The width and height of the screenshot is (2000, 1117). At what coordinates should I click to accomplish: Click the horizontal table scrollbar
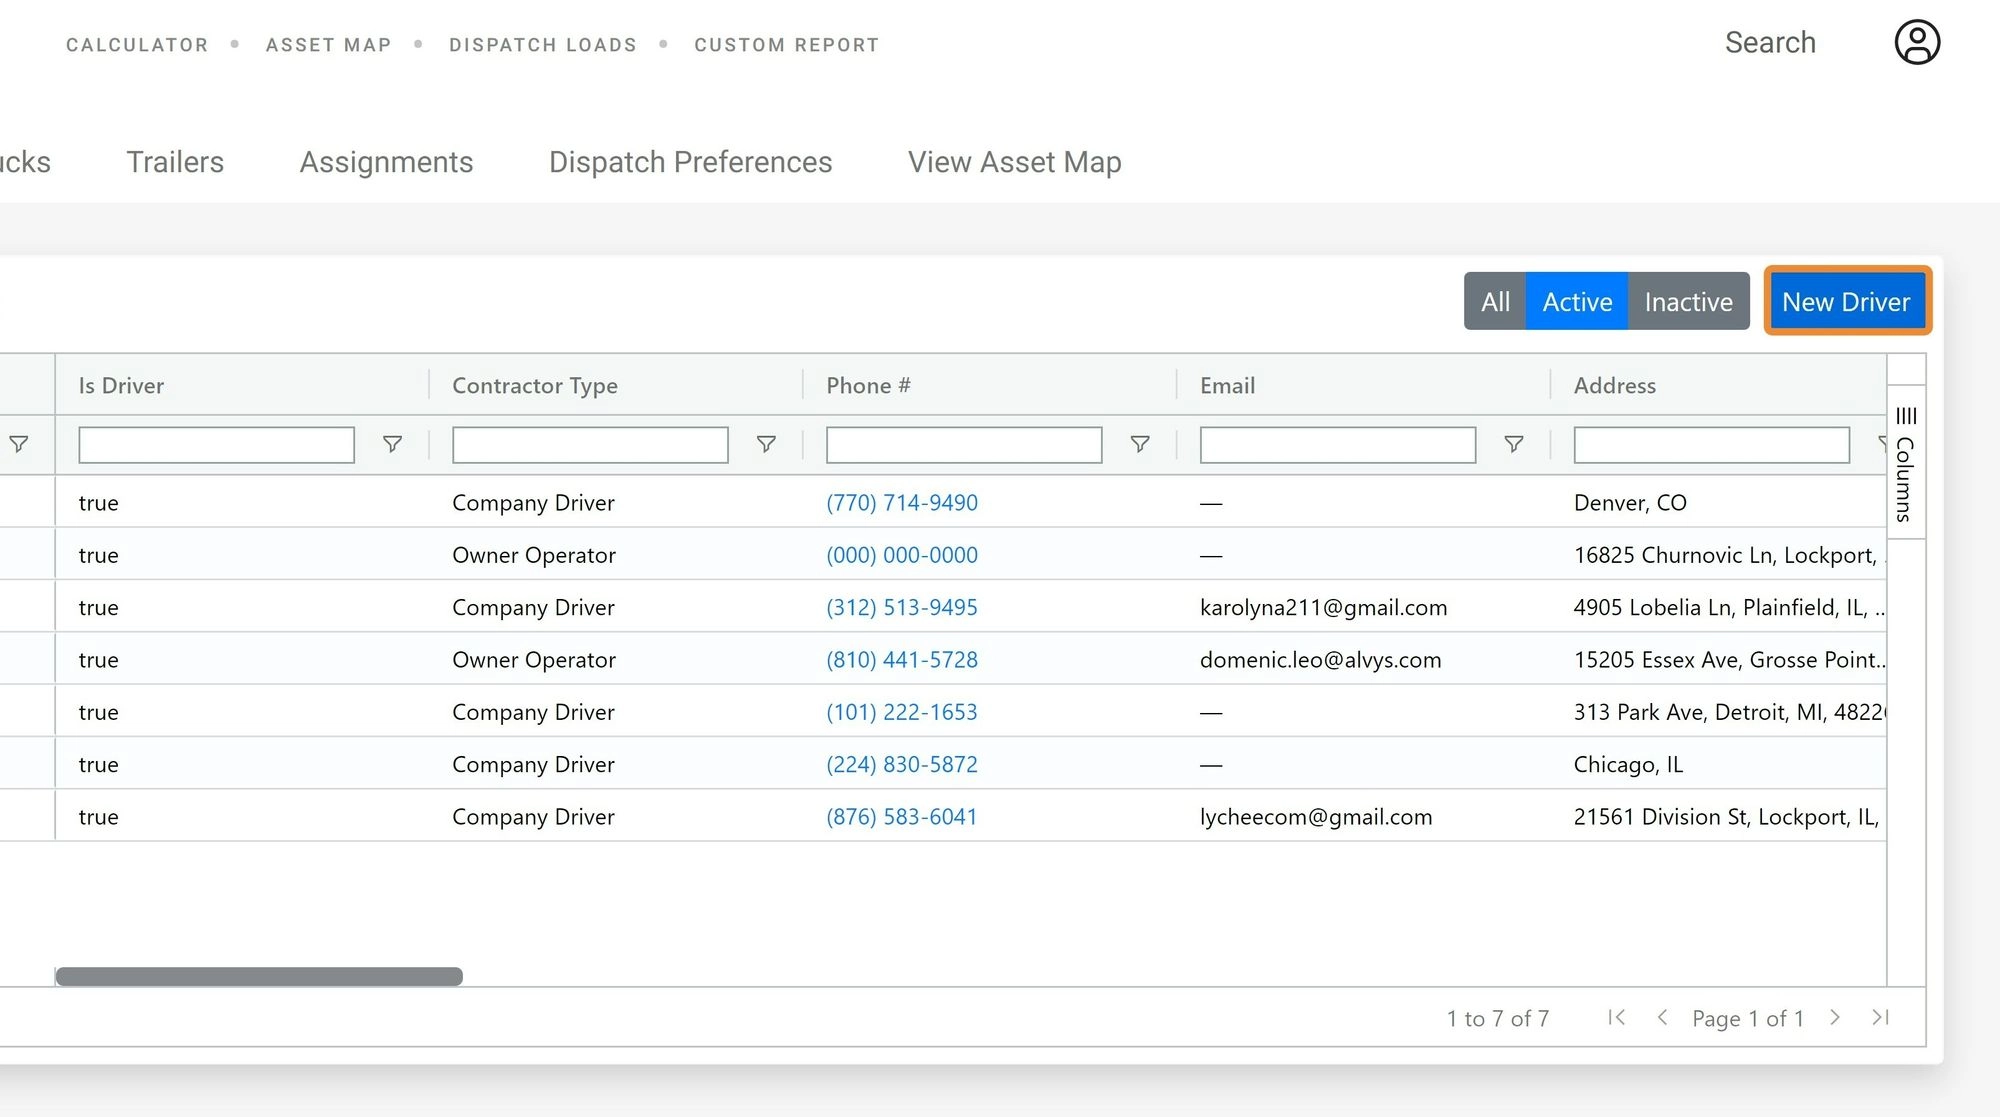coord(259,976)
